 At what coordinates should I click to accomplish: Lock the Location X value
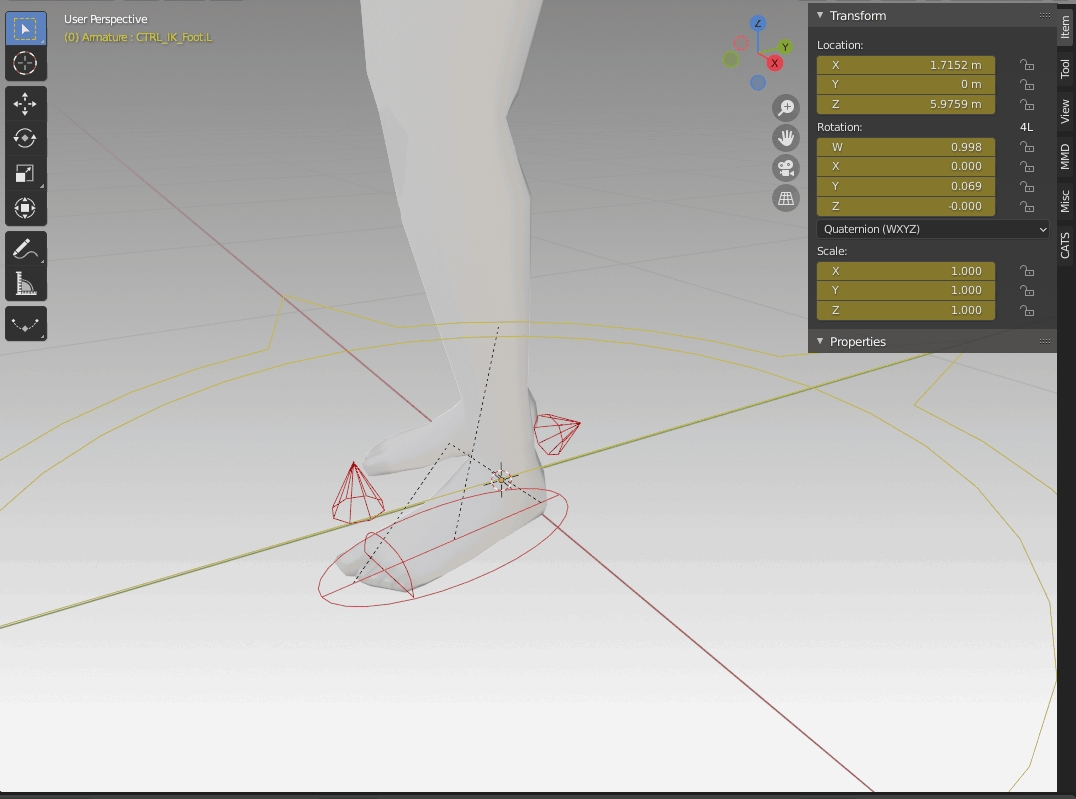[1026, 65]
